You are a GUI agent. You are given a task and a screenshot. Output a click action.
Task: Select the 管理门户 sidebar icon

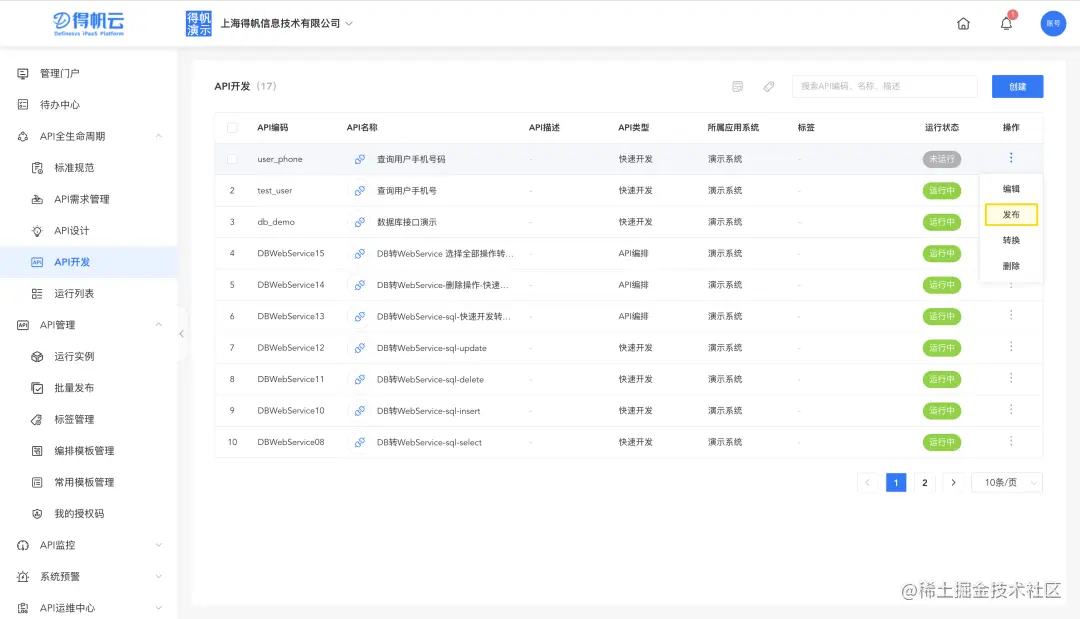[22, 72]
